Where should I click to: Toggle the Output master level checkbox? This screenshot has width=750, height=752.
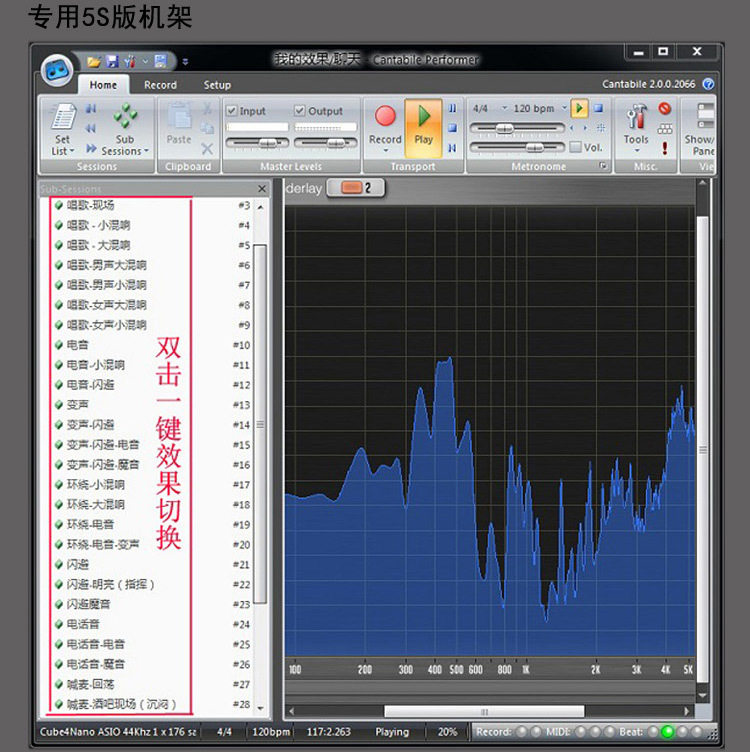[300, 111]
